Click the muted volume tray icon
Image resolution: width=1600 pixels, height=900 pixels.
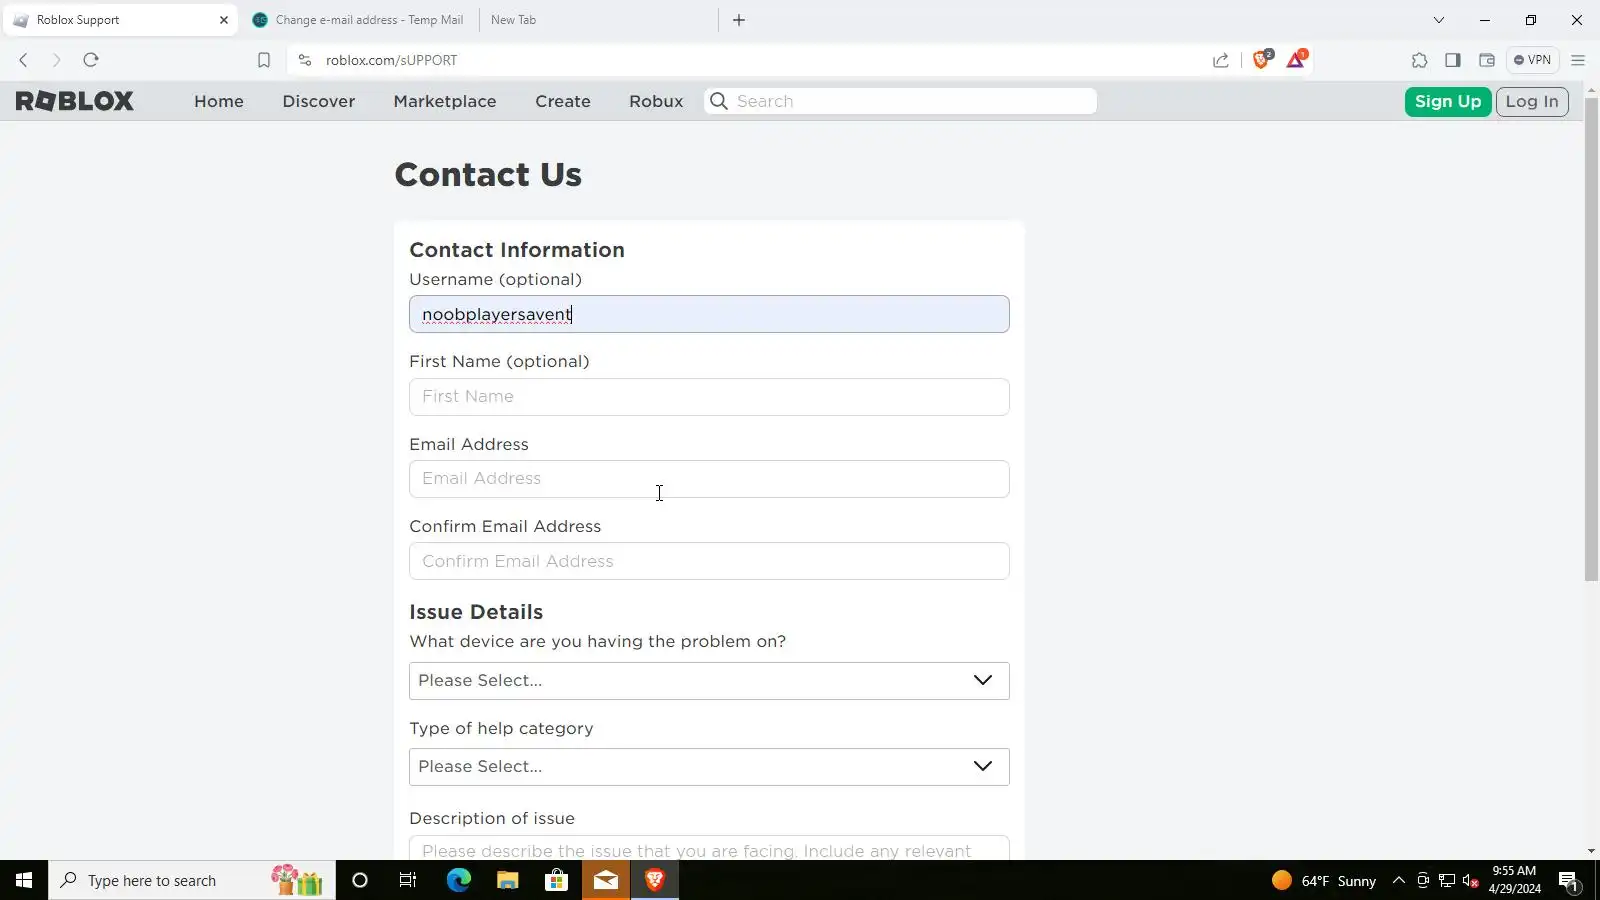[x=1470, y=880]
